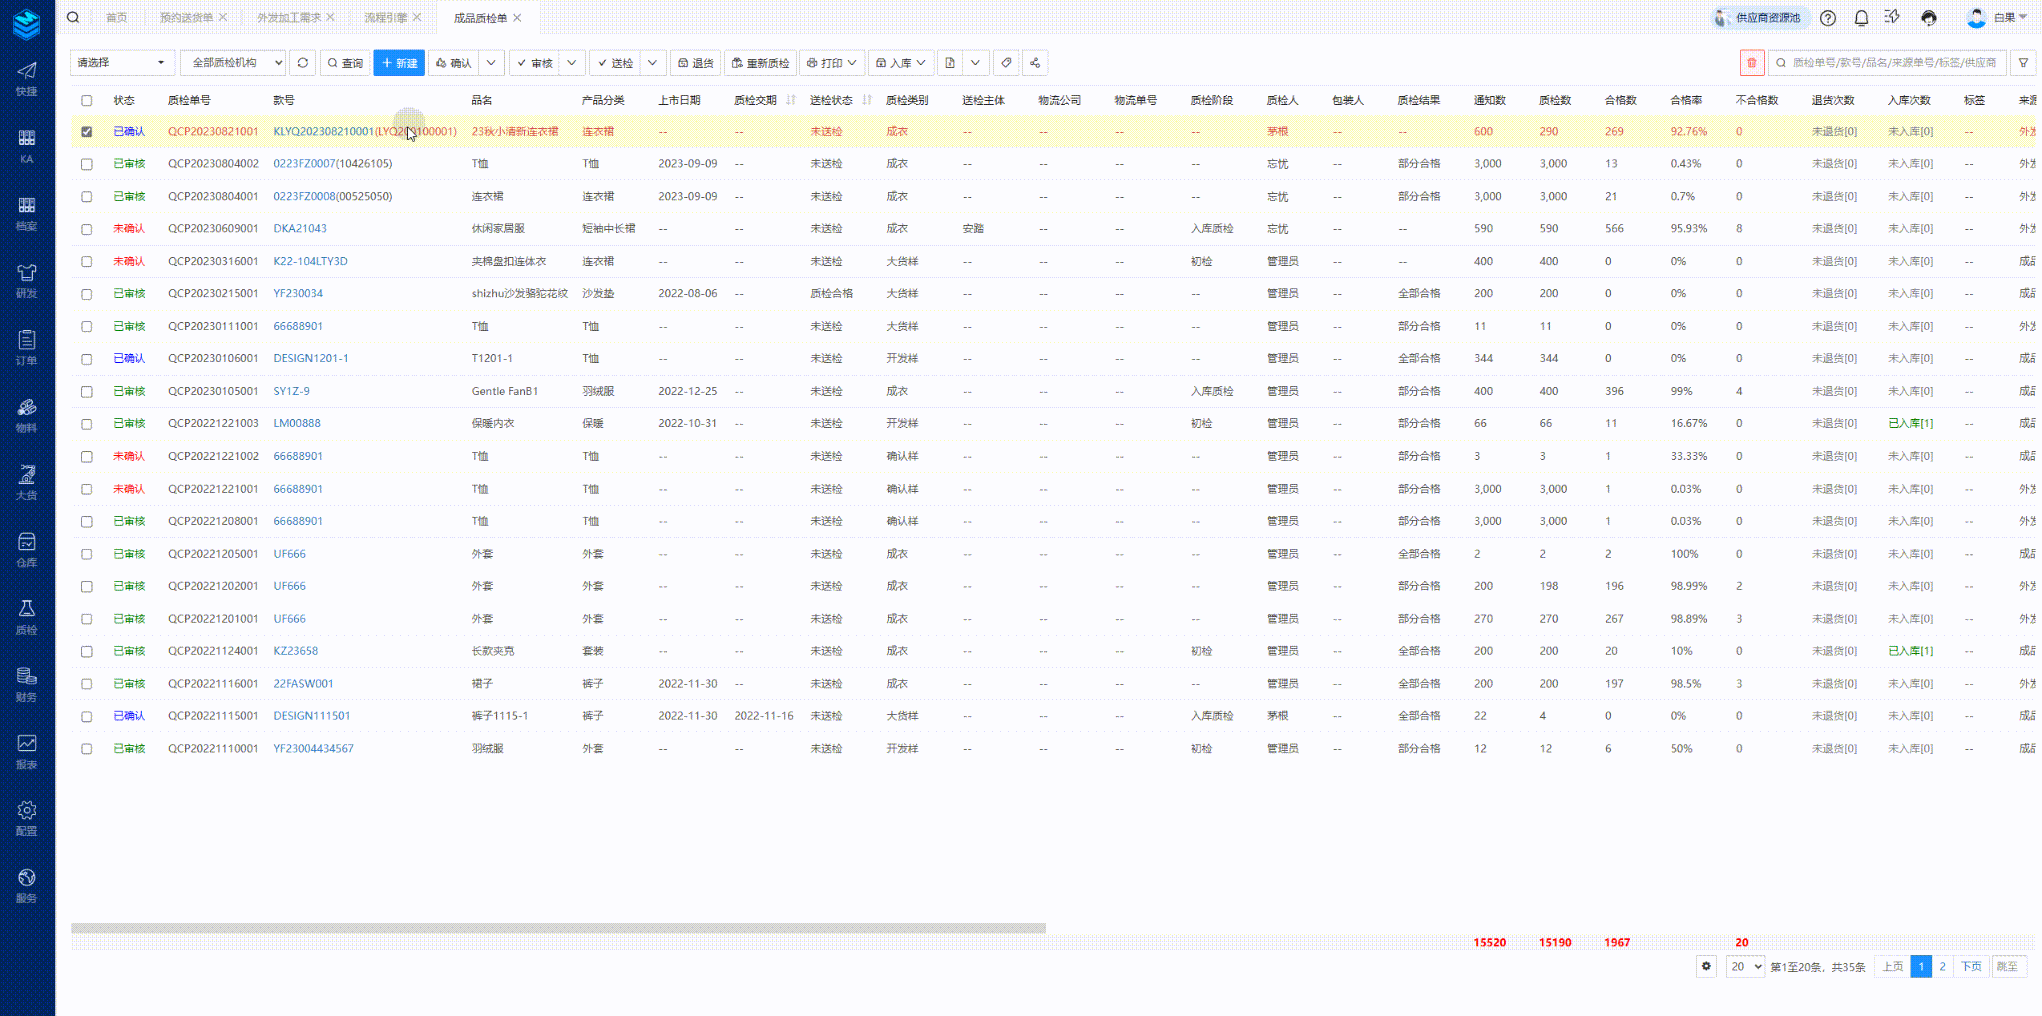
Task: Open the 质检 module in the sidebar
Action: tap(27, 617)
